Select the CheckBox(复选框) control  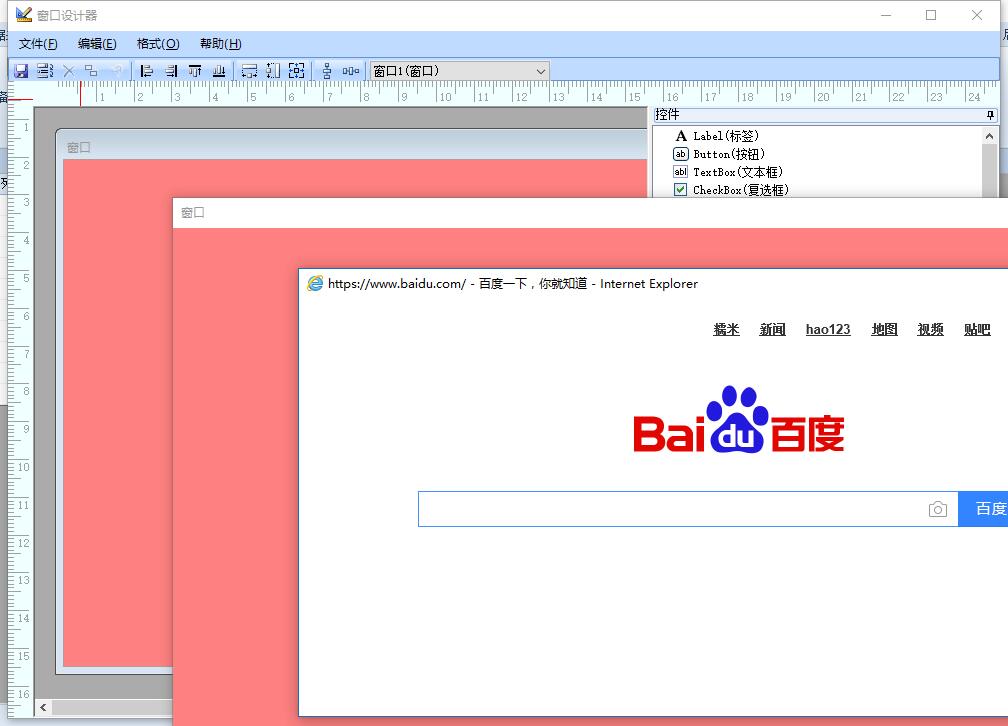click(731, 190)
